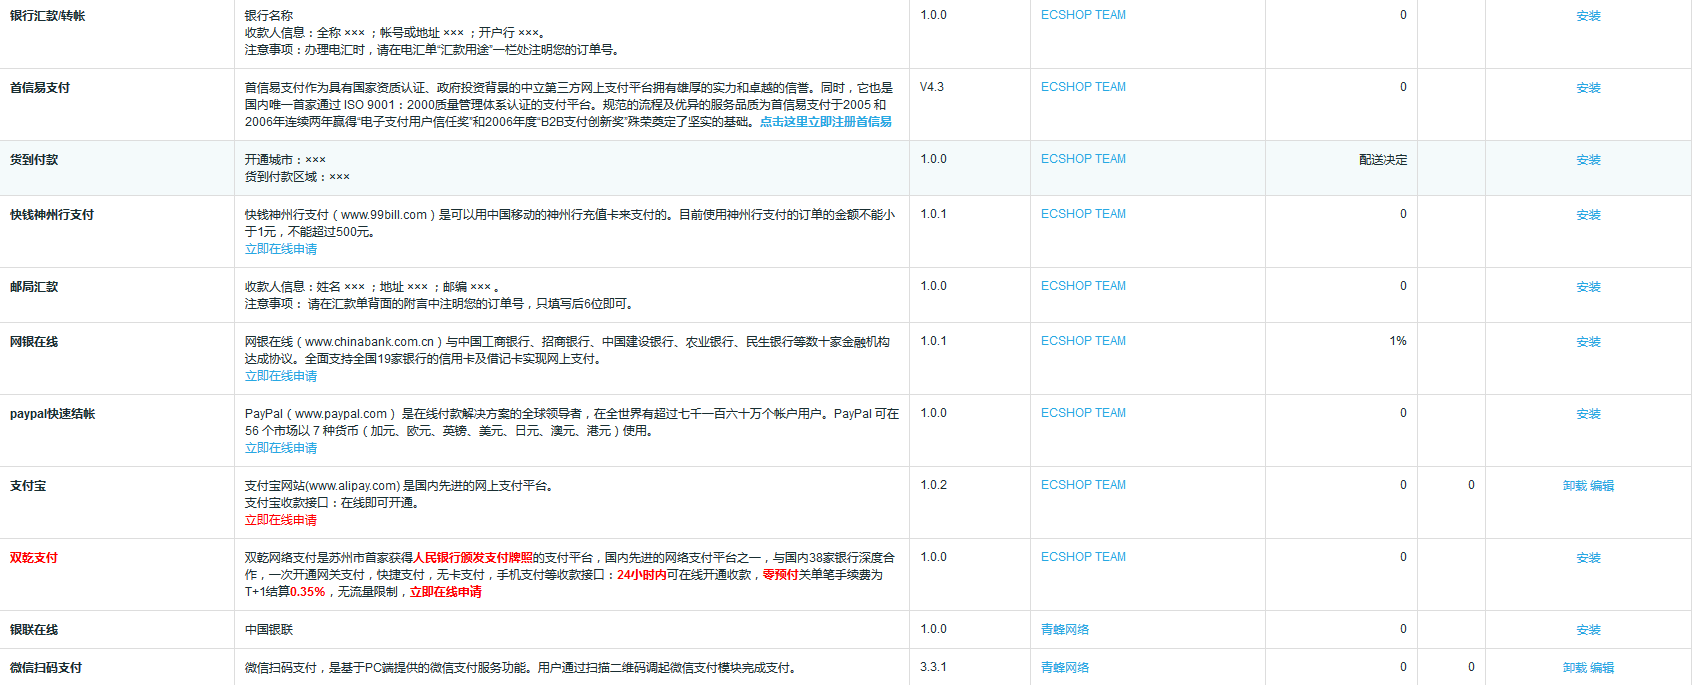1692x685 pixels.
Task: Select the payment name 微信扫码支付
Action: click(x=46, y=668)
